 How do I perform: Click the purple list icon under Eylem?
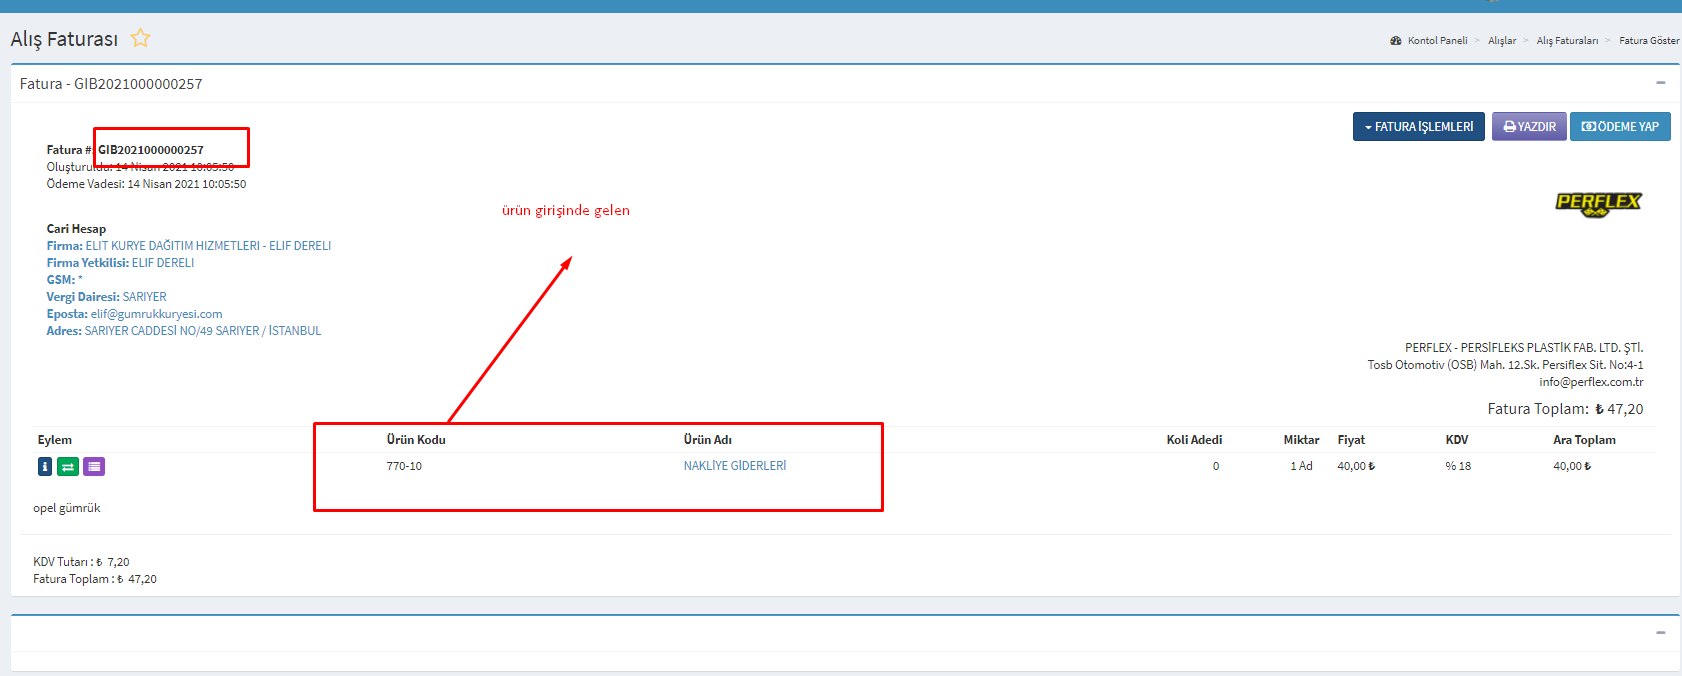coord(94,467)
